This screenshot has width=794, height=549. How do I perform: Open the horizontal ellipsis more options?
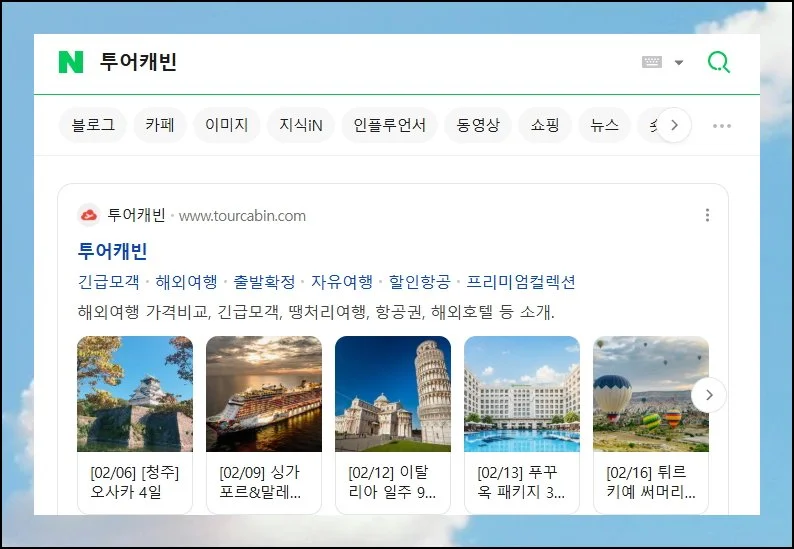[721, 126]
